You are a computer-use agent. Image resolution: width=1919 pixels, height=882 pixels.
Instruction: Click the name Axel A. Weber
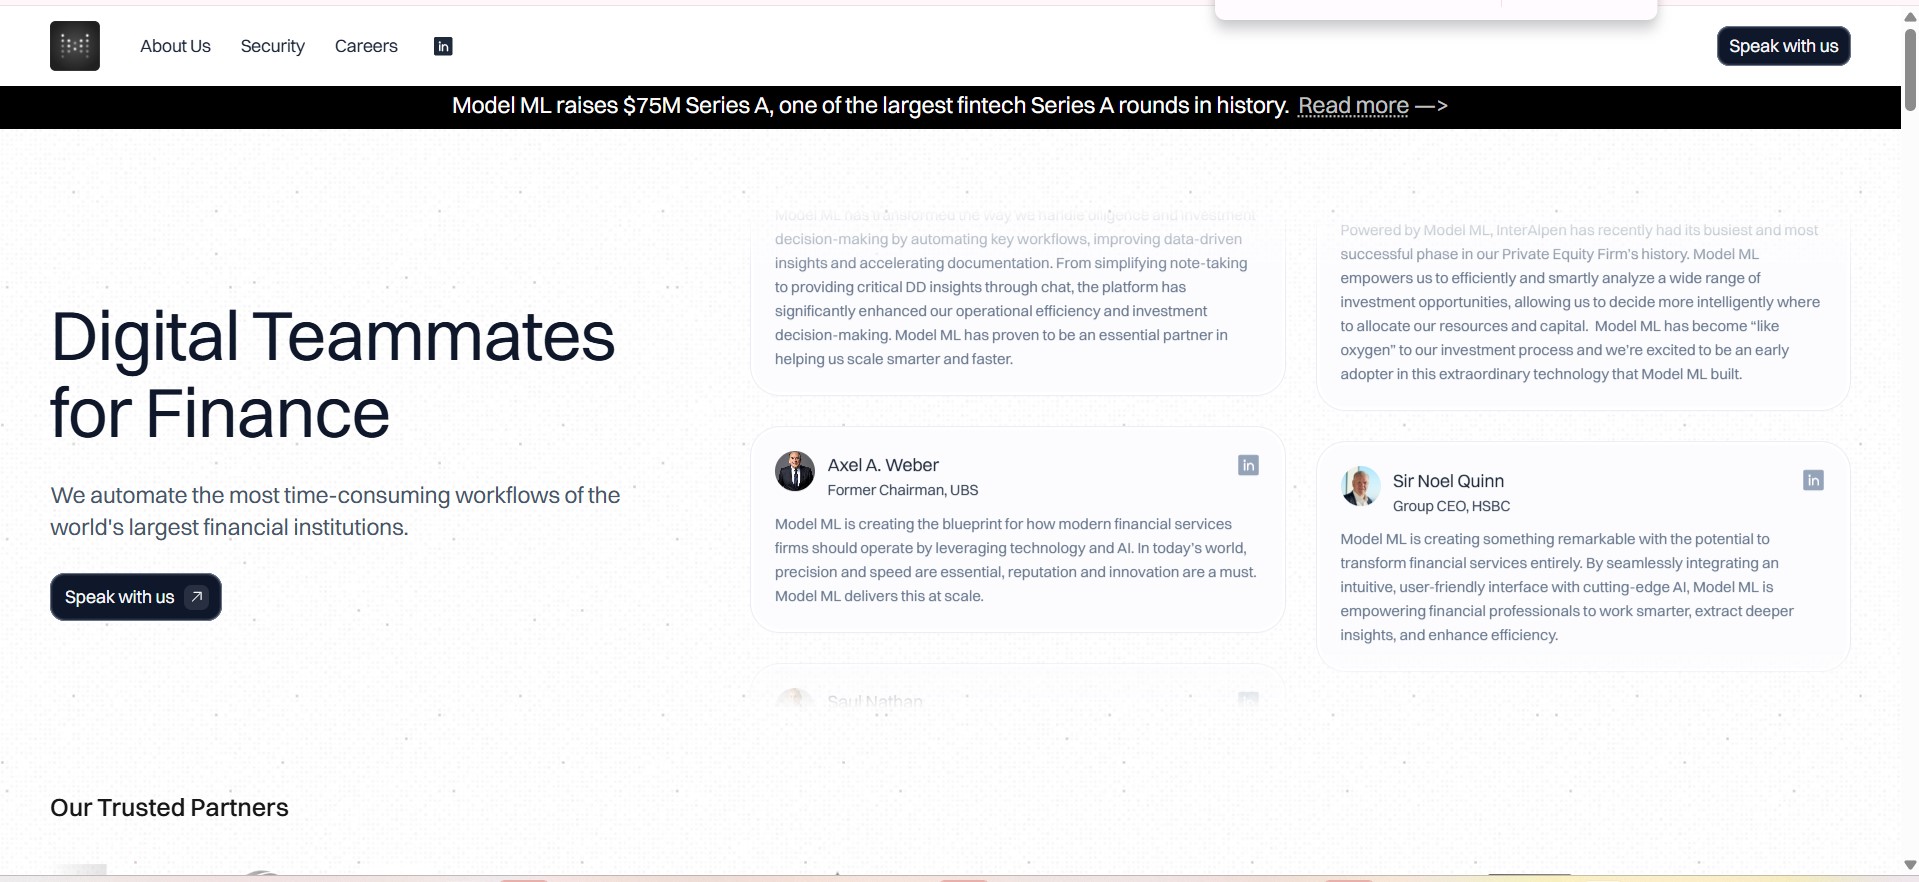coord(883,465)
